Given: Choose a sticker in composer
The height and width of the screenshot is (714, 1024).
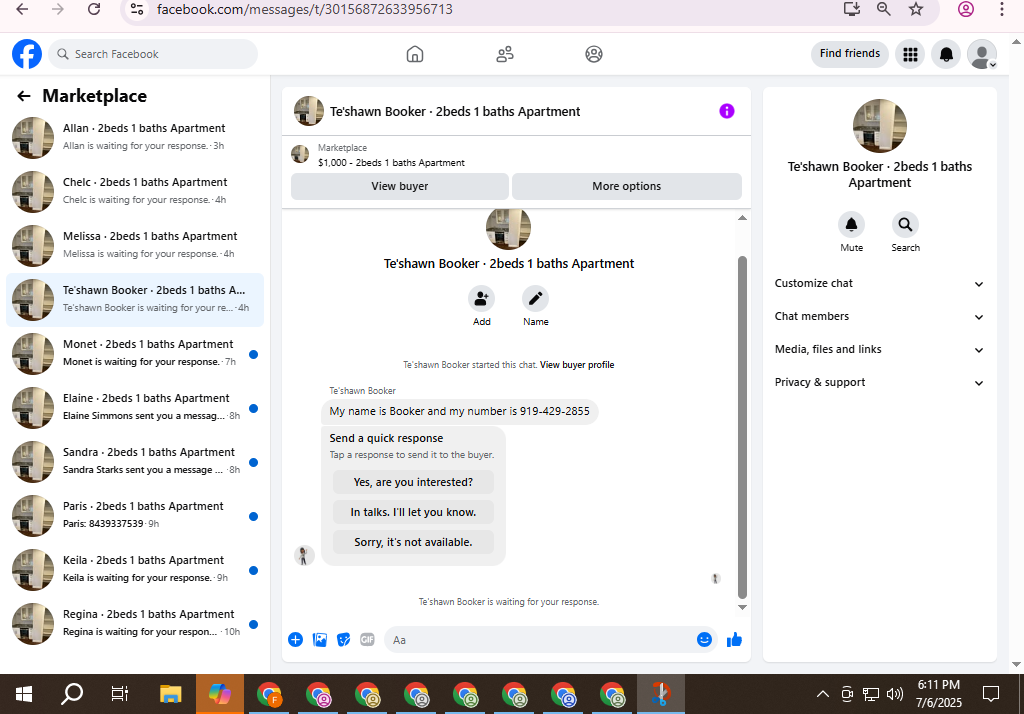Looking at the screenshot, I should coord(344,640).
